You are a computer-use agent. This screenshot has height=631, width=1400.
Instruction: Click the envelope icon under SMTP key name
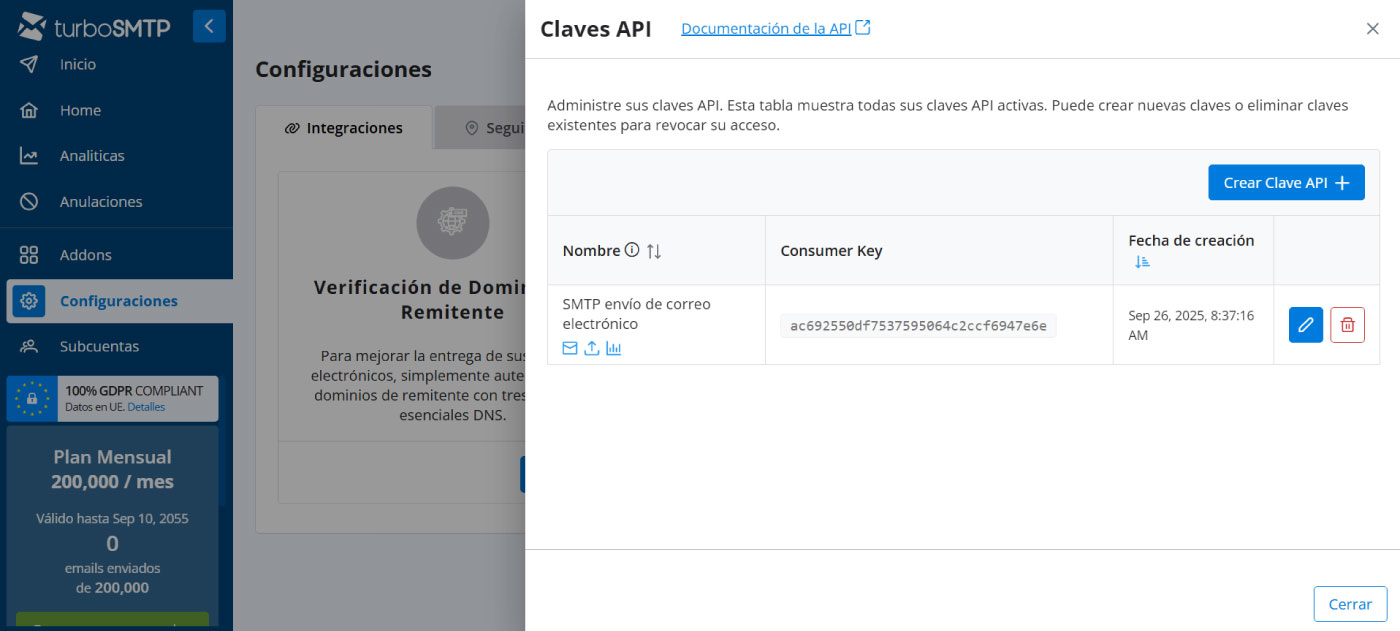[570, 349]
